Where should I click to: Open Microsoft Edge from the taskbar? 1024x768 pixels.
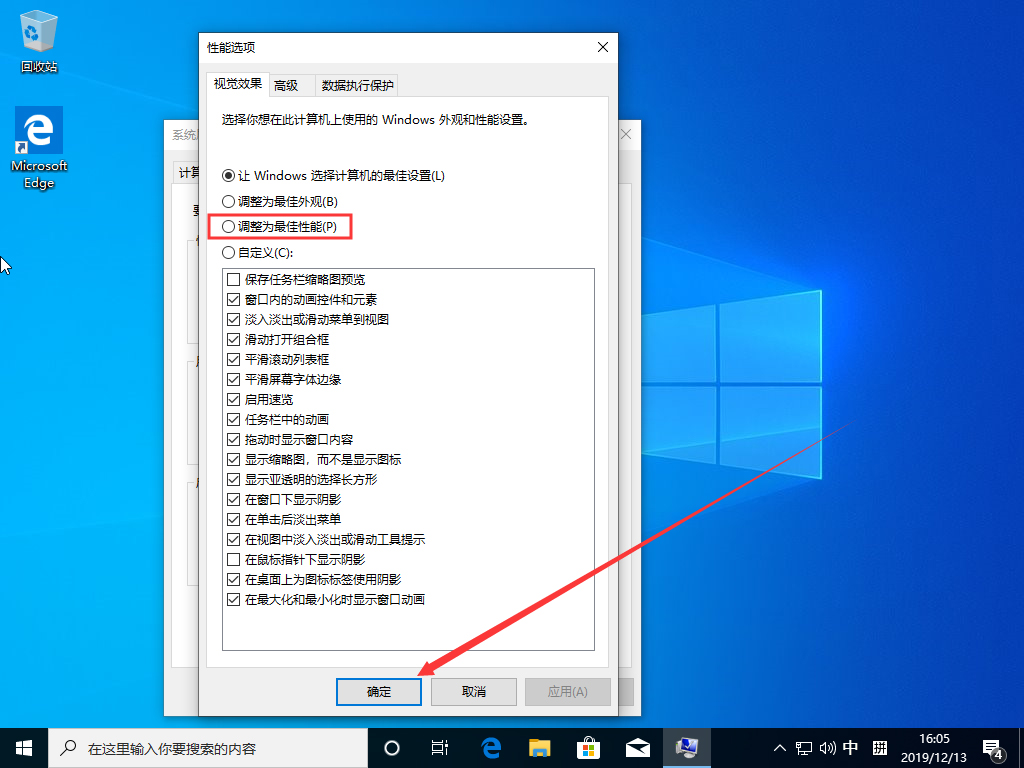(489, 747)
